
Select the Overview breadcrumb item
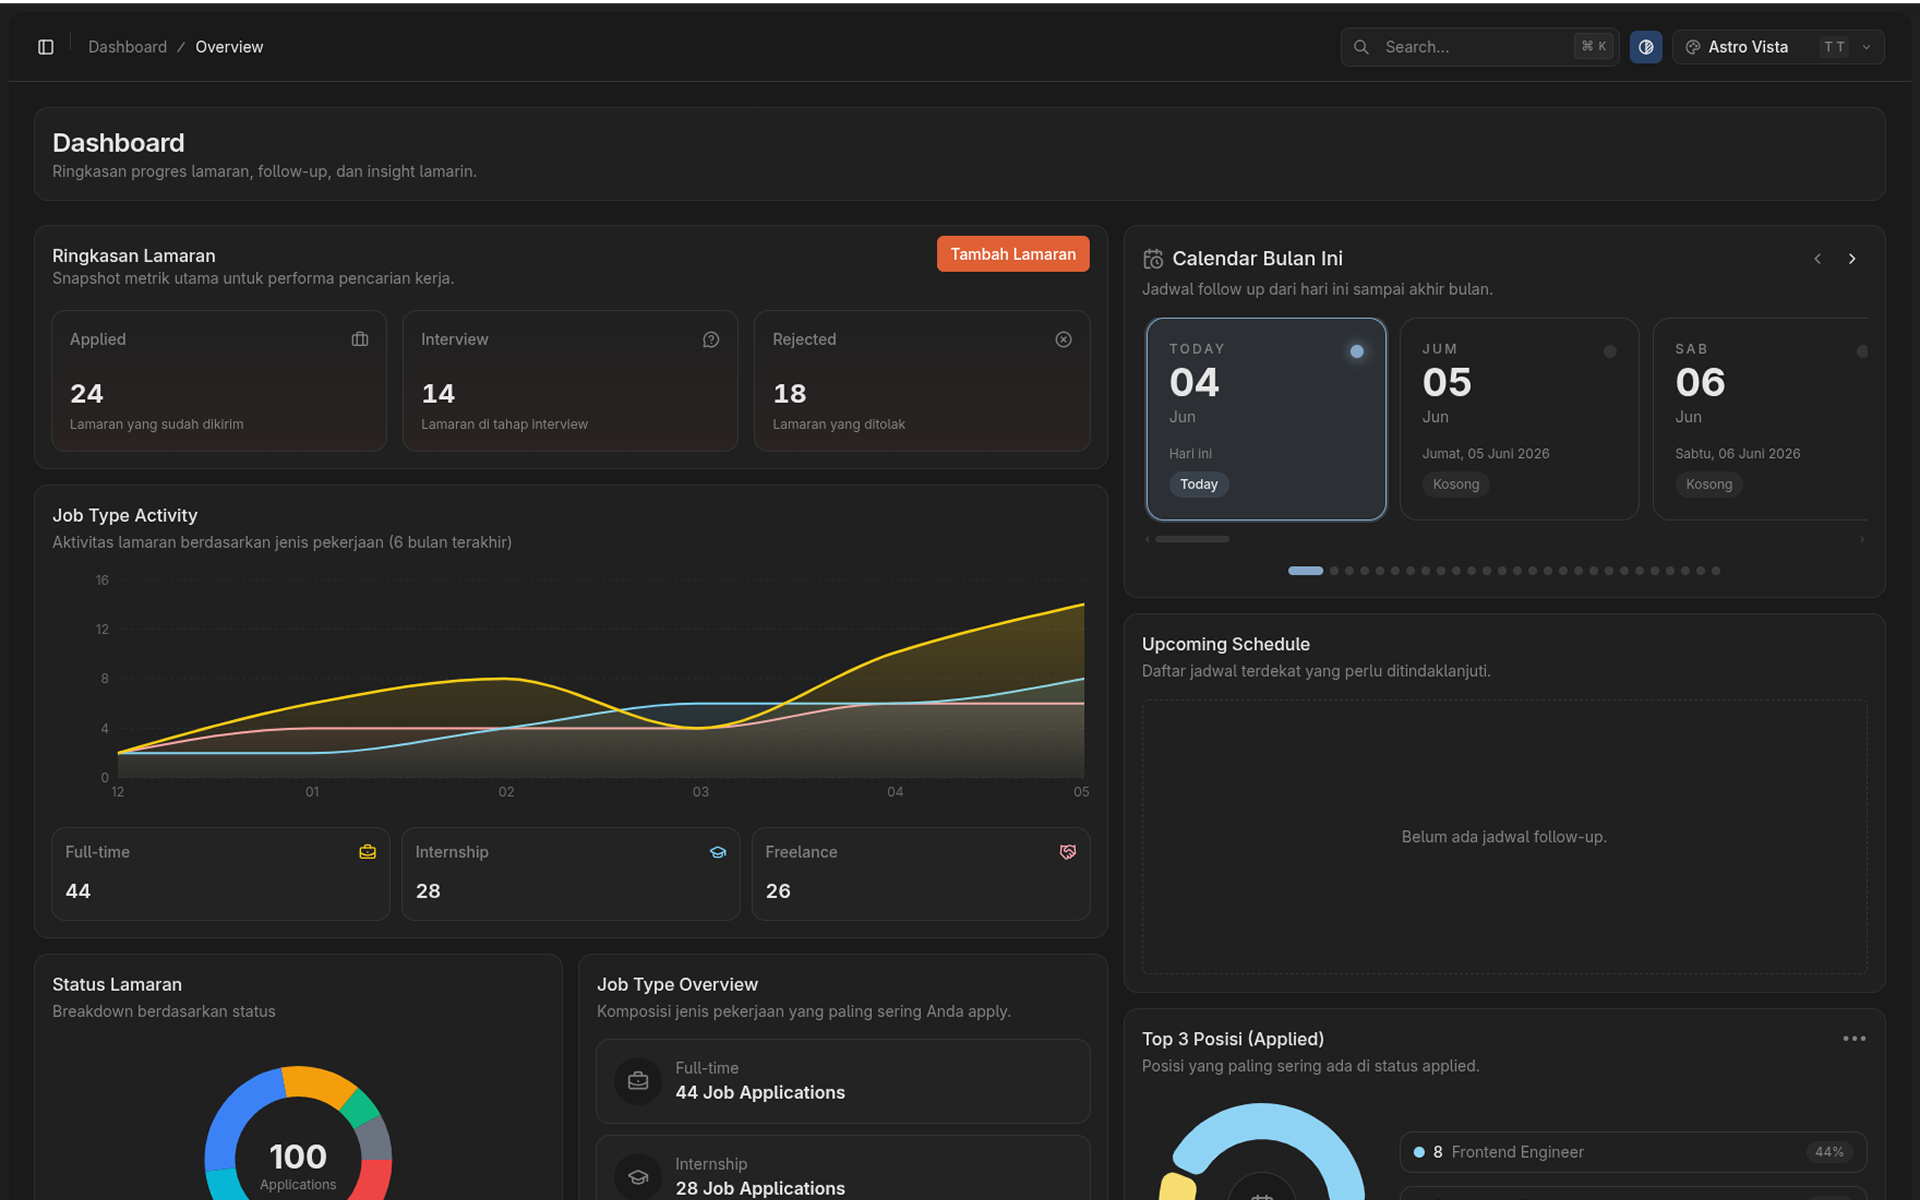(x=229, y=47)
